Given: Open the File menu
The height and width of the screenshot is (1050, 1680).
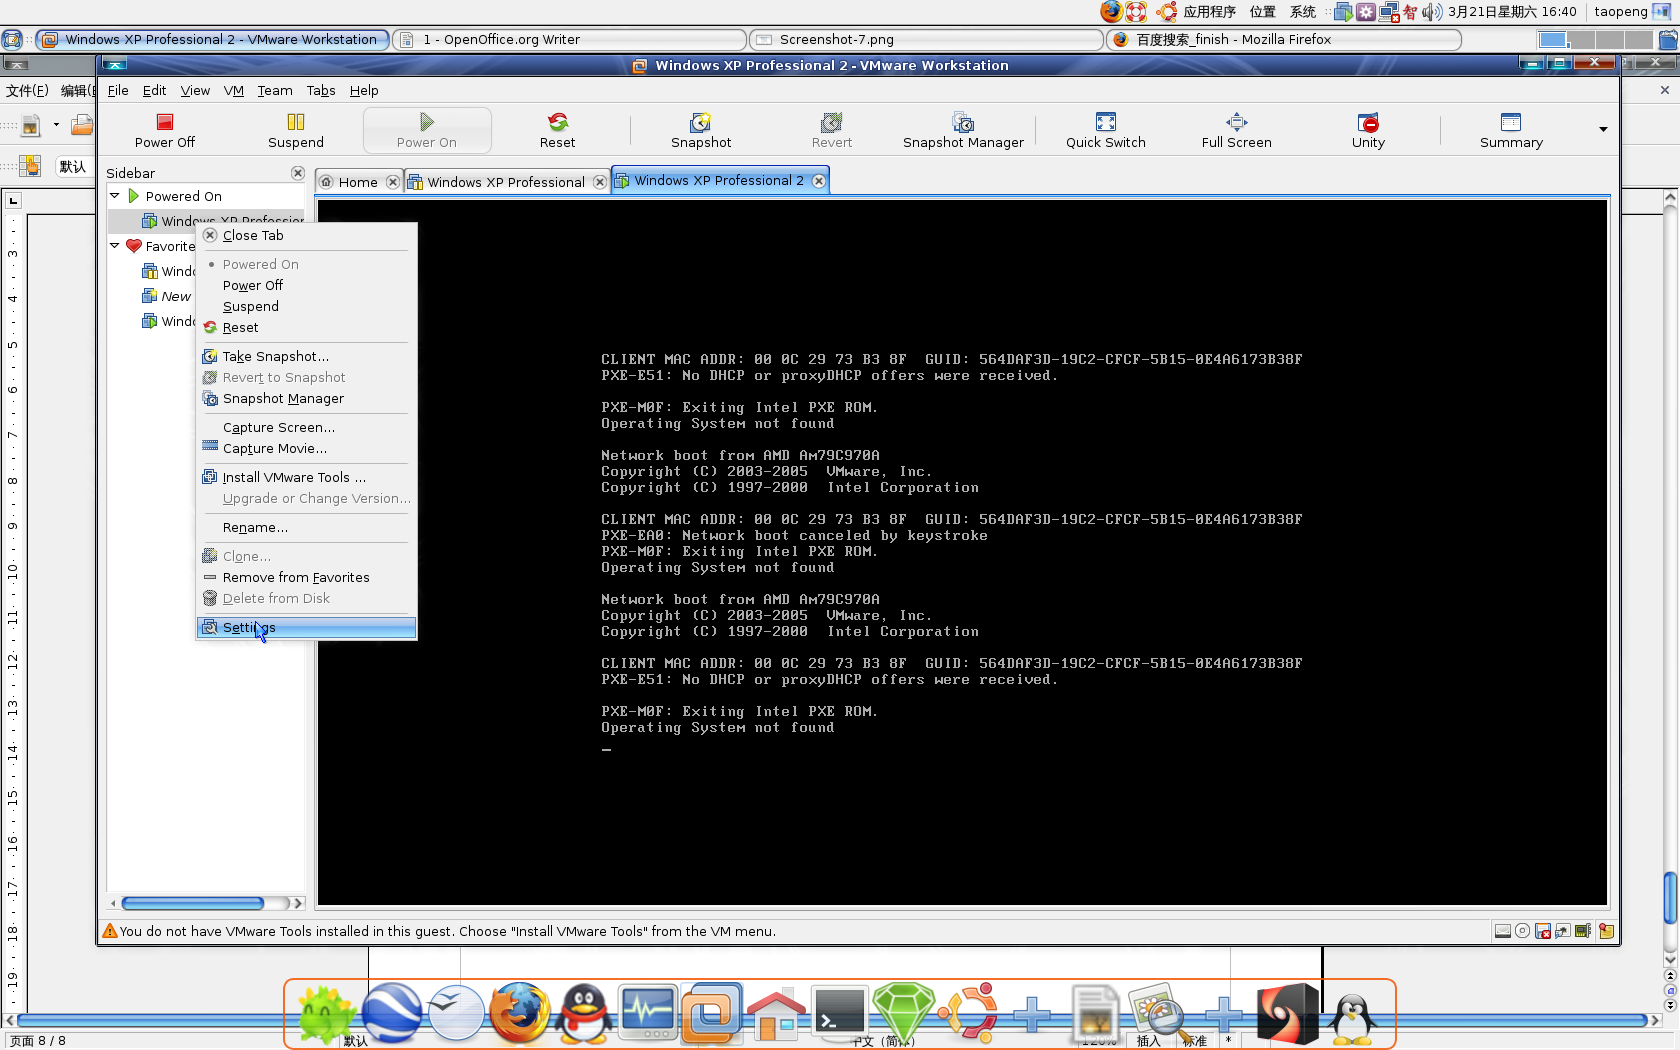Looking at the screenshot, I should [x=118, y=90].
